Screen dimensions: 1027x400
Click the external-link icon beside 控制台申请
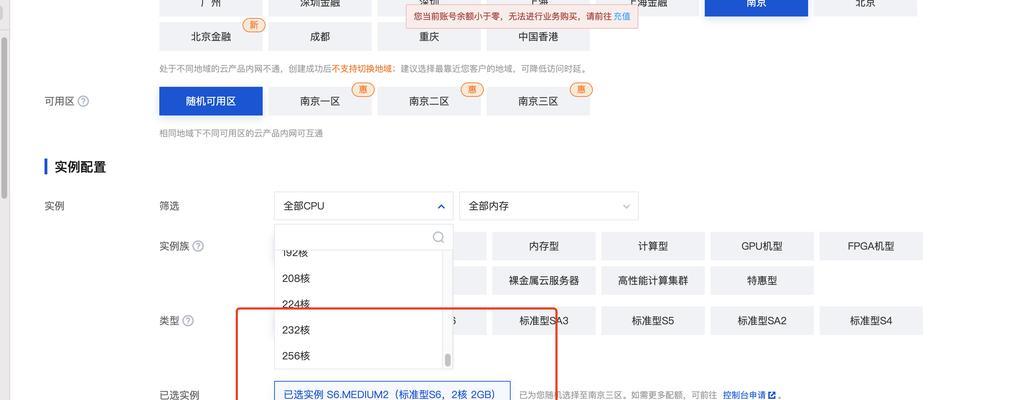coord(772,395)
